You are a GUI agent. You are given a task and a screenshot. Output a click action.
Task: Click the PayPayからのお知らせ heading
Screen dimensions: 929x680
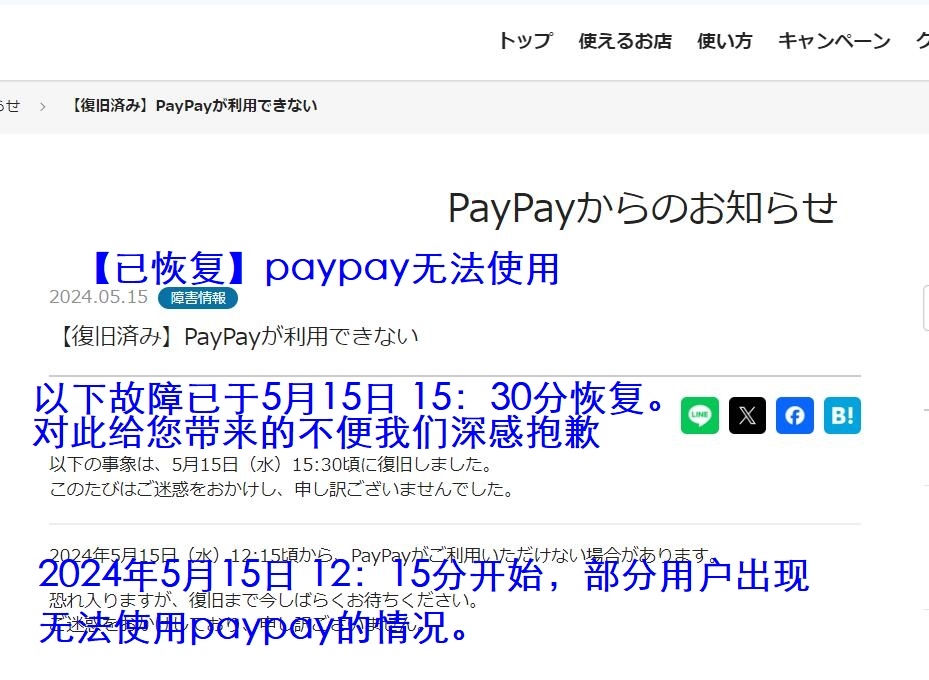click(643, 209)
